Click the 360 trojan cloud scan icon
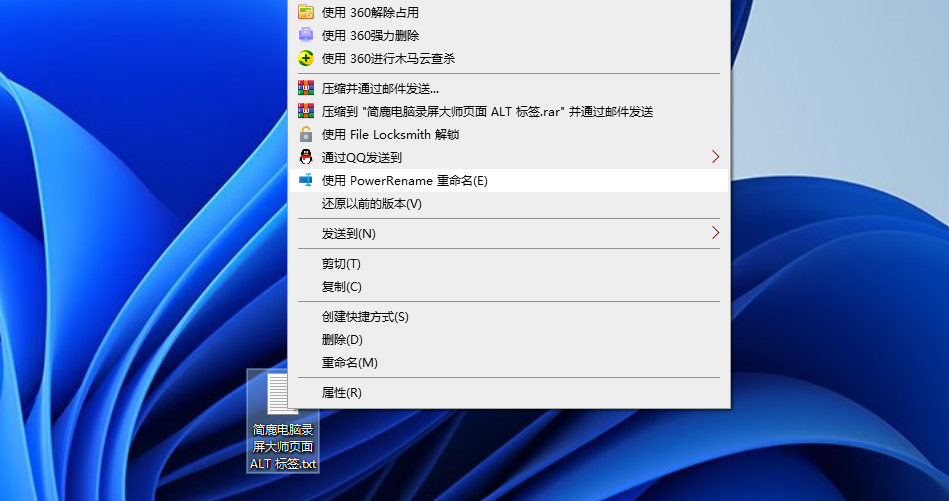Screen dimensions: 949x501 pos(306,58)
